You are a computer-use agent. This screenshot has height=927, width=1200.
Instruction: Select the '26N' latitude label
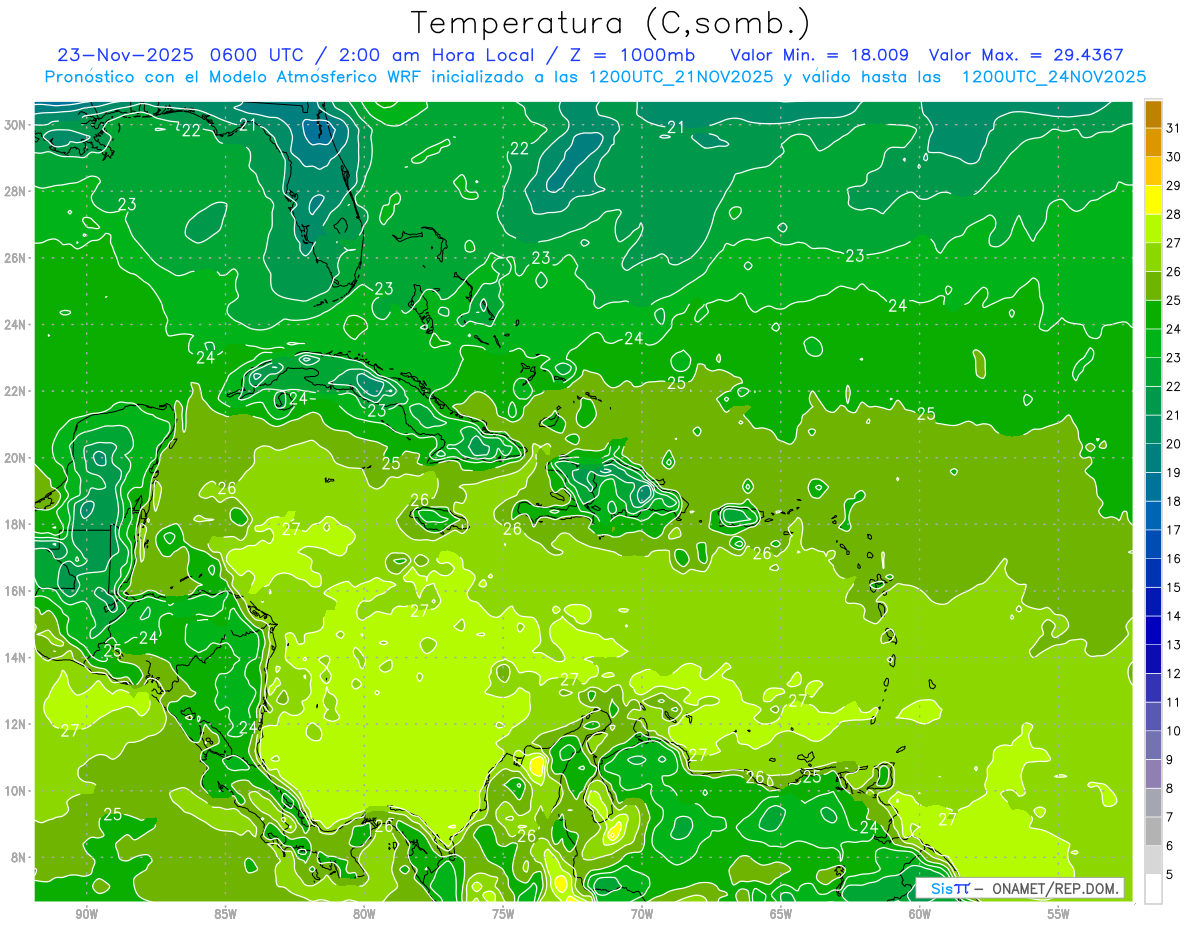pos(16,257)
